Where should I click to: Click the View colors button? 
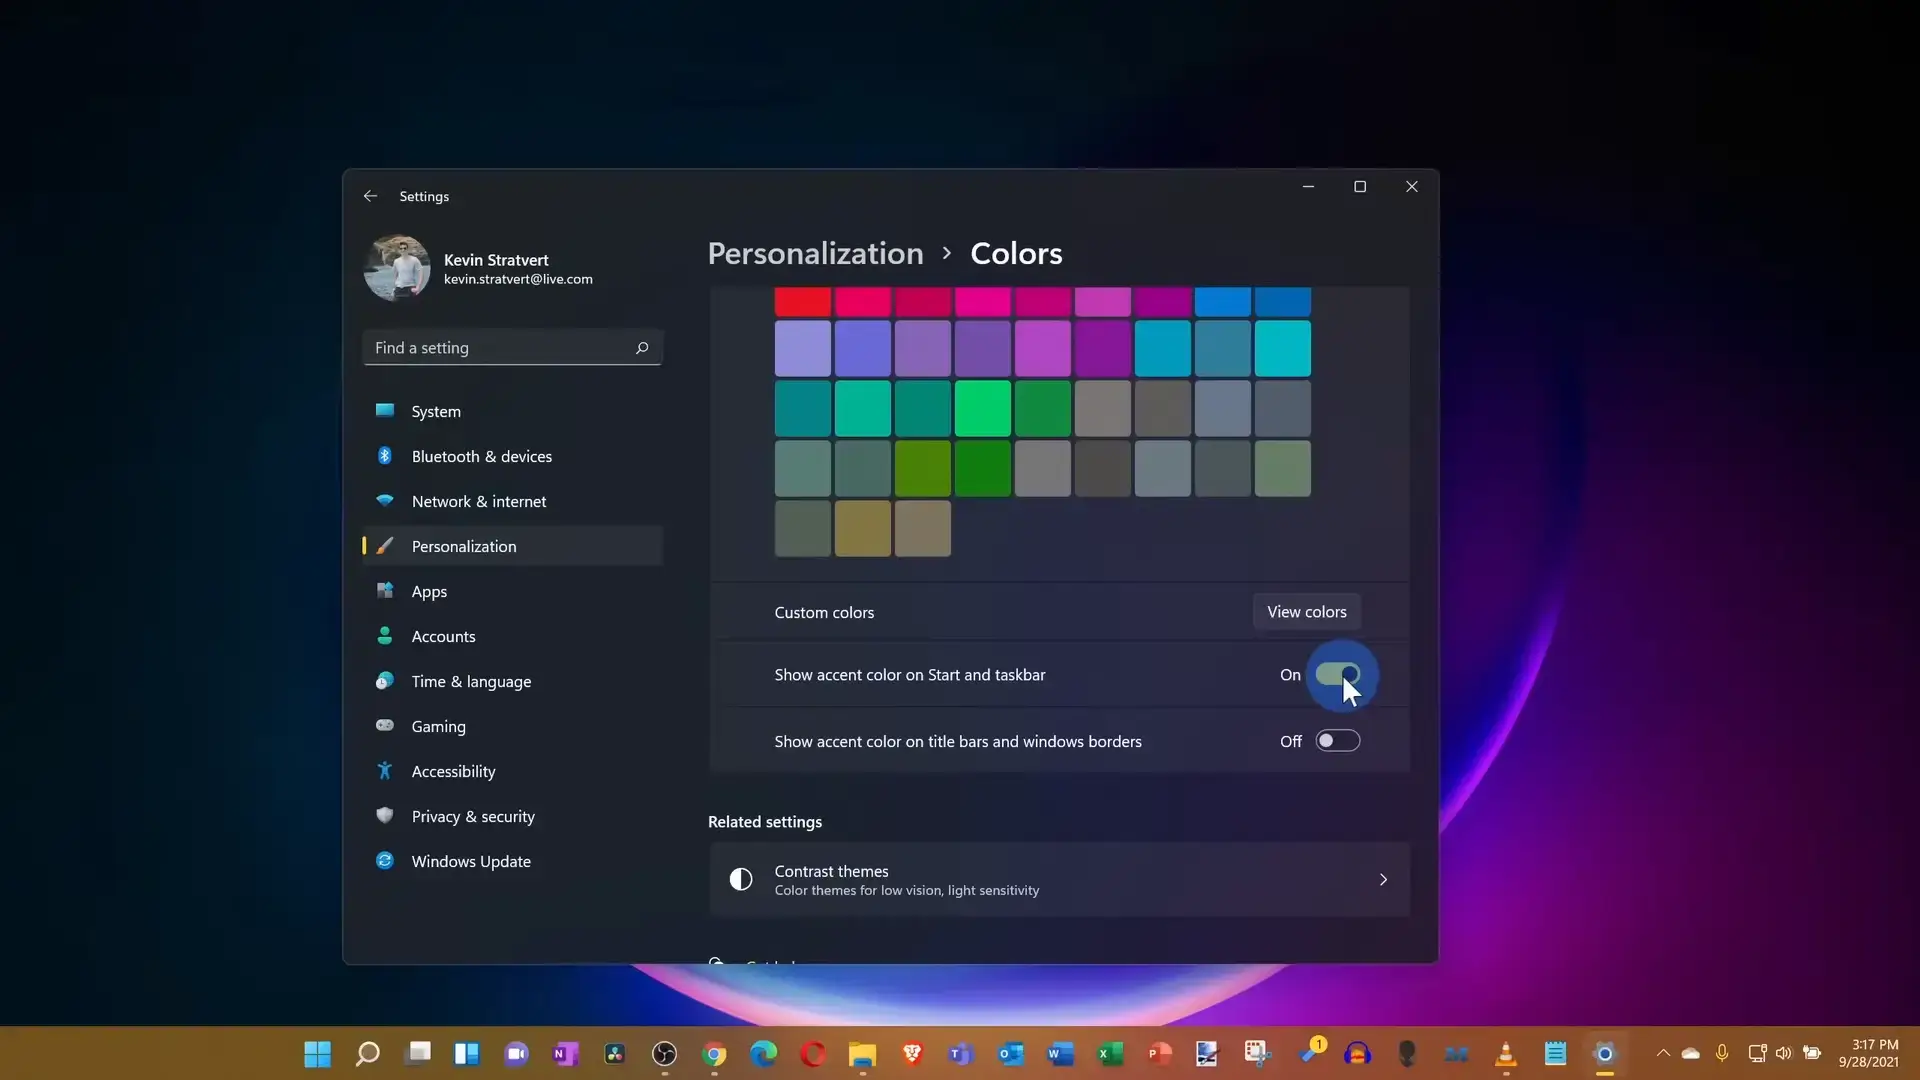(x=1306, y=612)
